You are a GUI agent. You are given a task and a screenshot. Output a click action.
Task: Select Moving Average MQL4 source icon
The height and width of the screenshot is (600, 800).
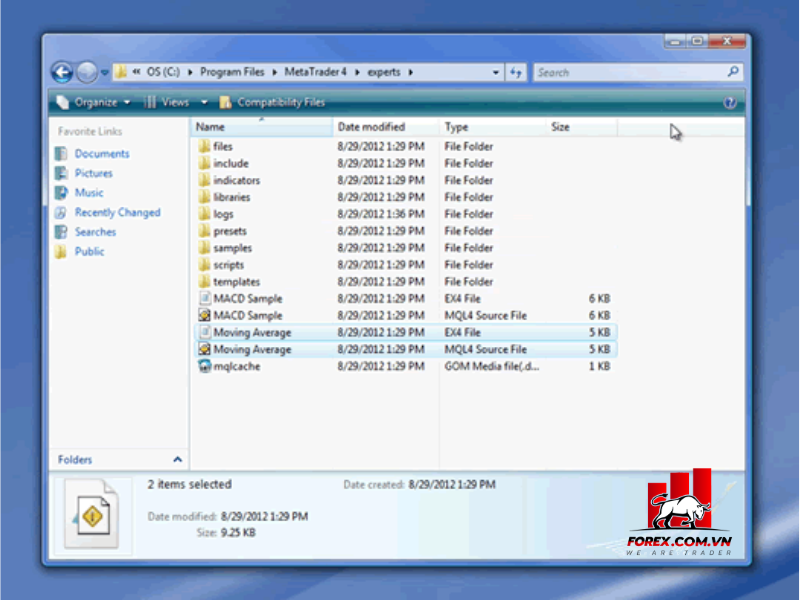click(205, 349)
